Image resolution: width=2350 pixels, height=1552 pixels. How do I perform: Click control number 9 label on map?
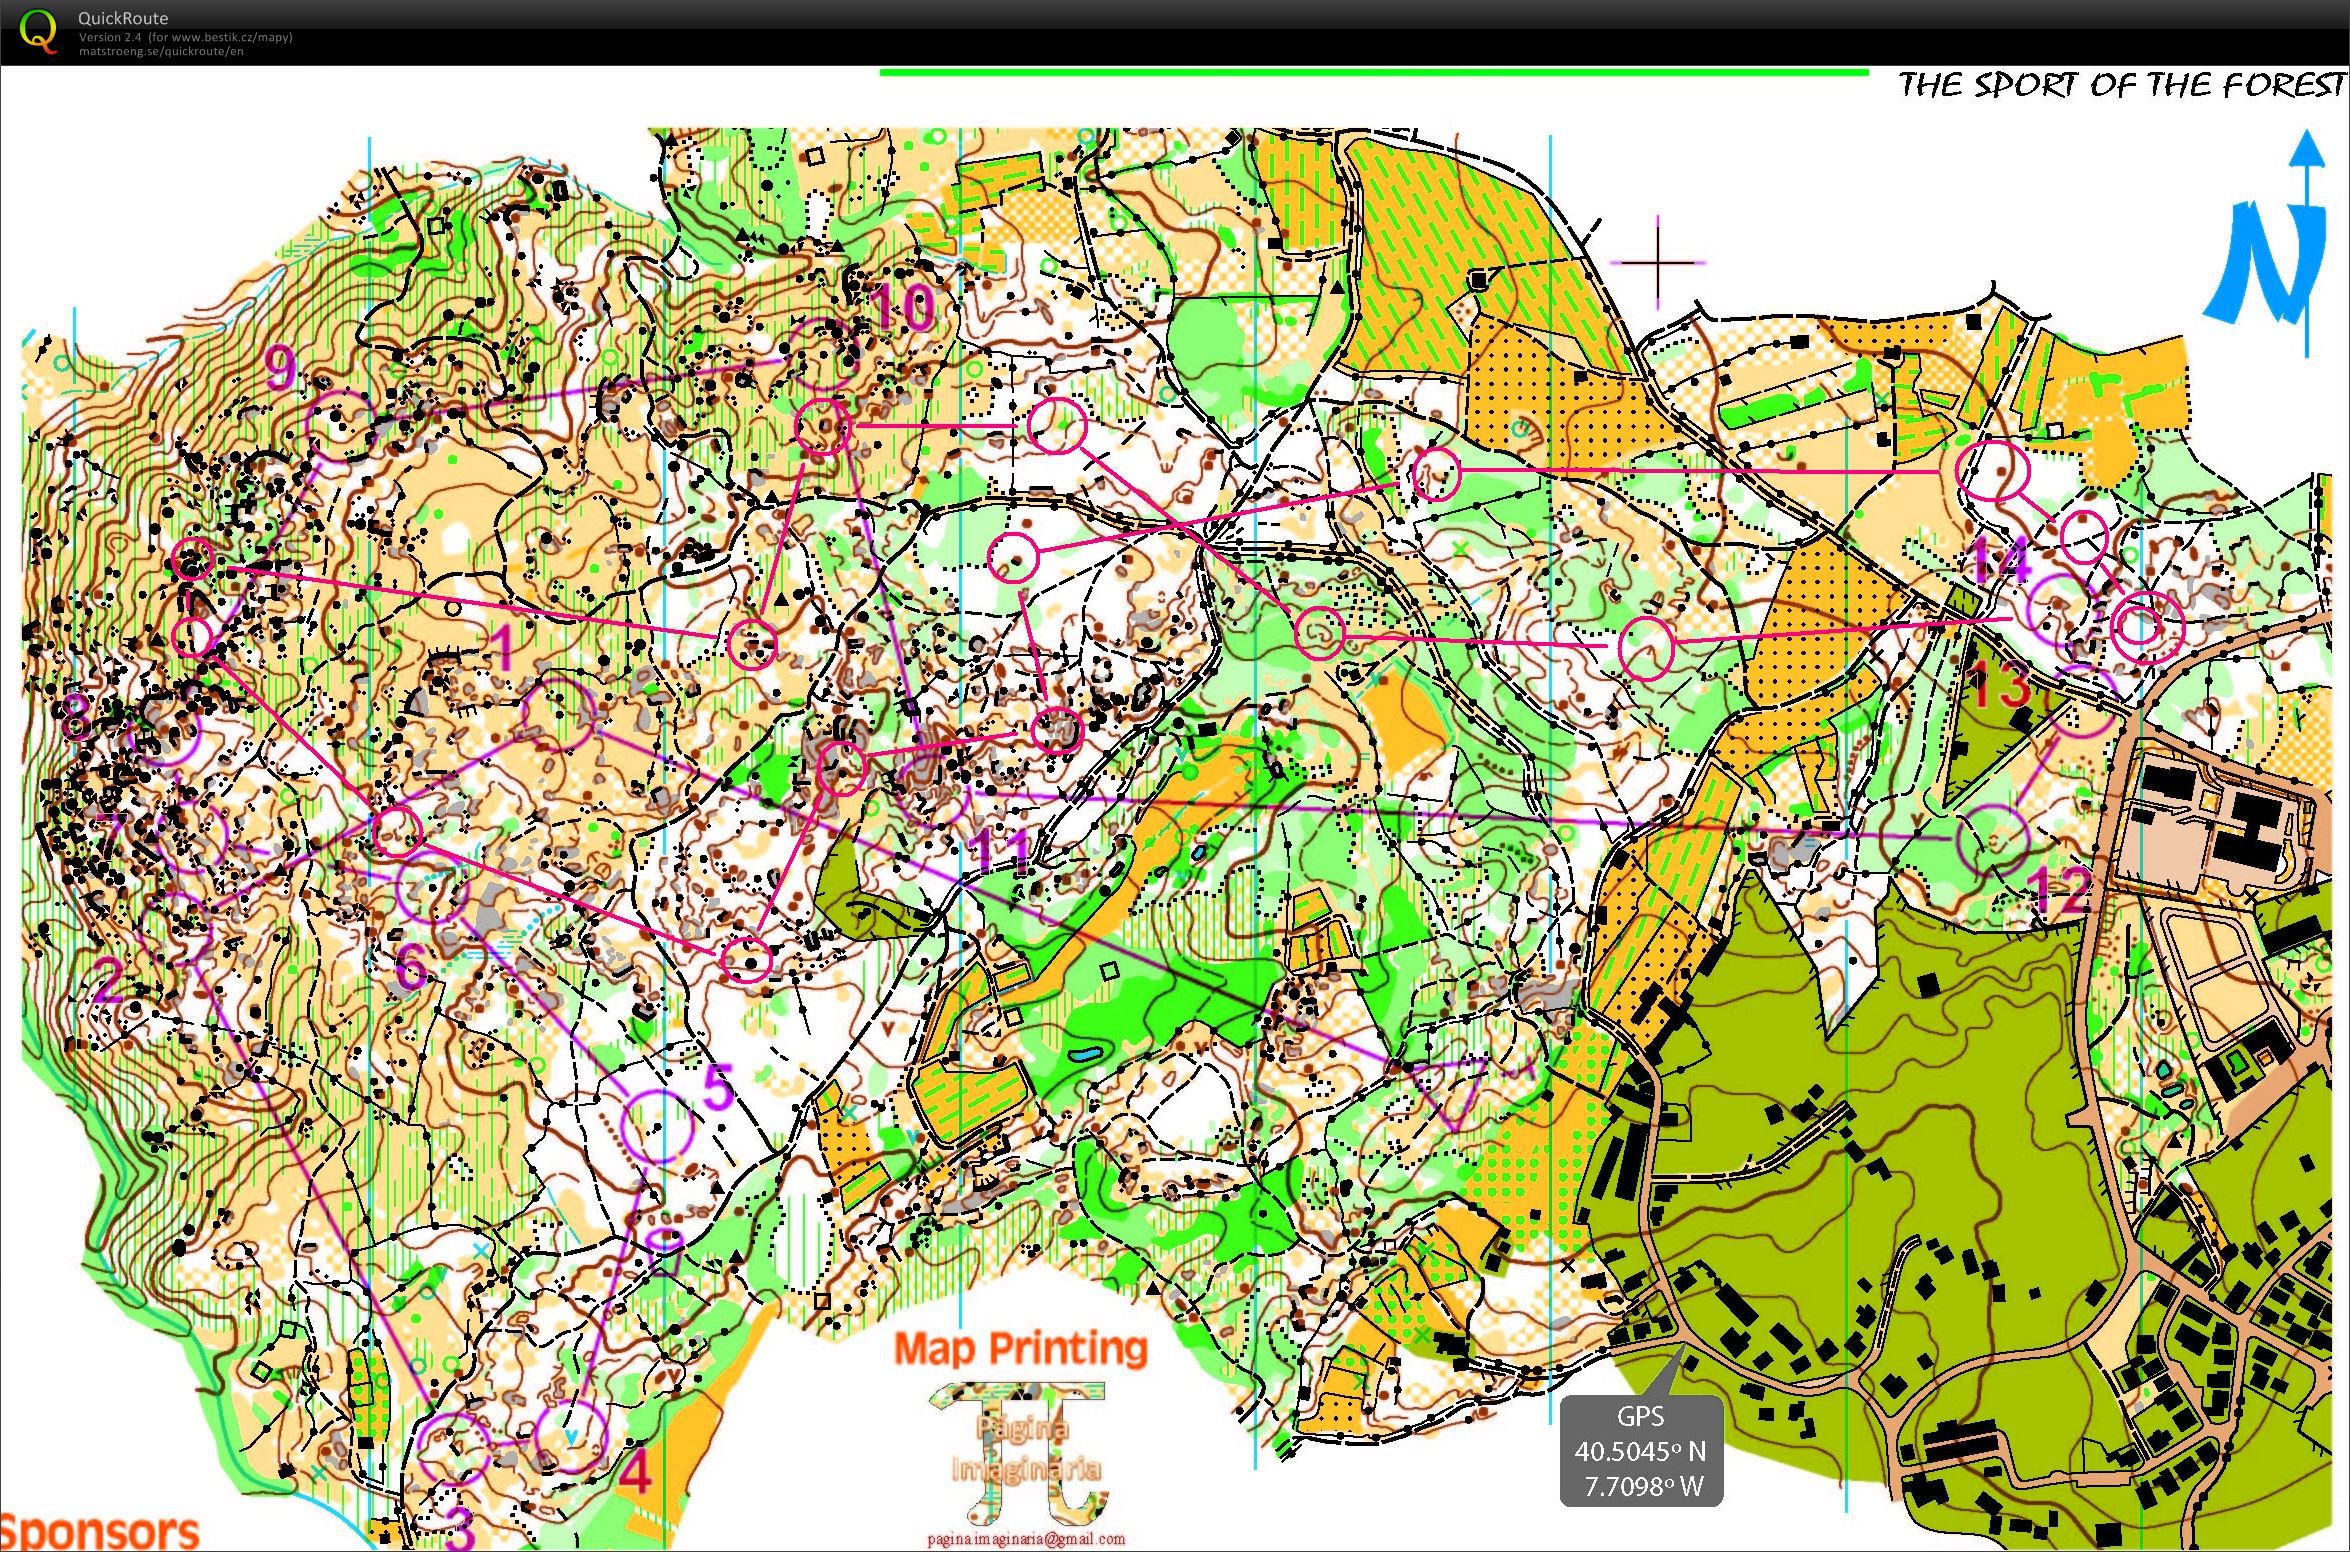click(282, 369)
